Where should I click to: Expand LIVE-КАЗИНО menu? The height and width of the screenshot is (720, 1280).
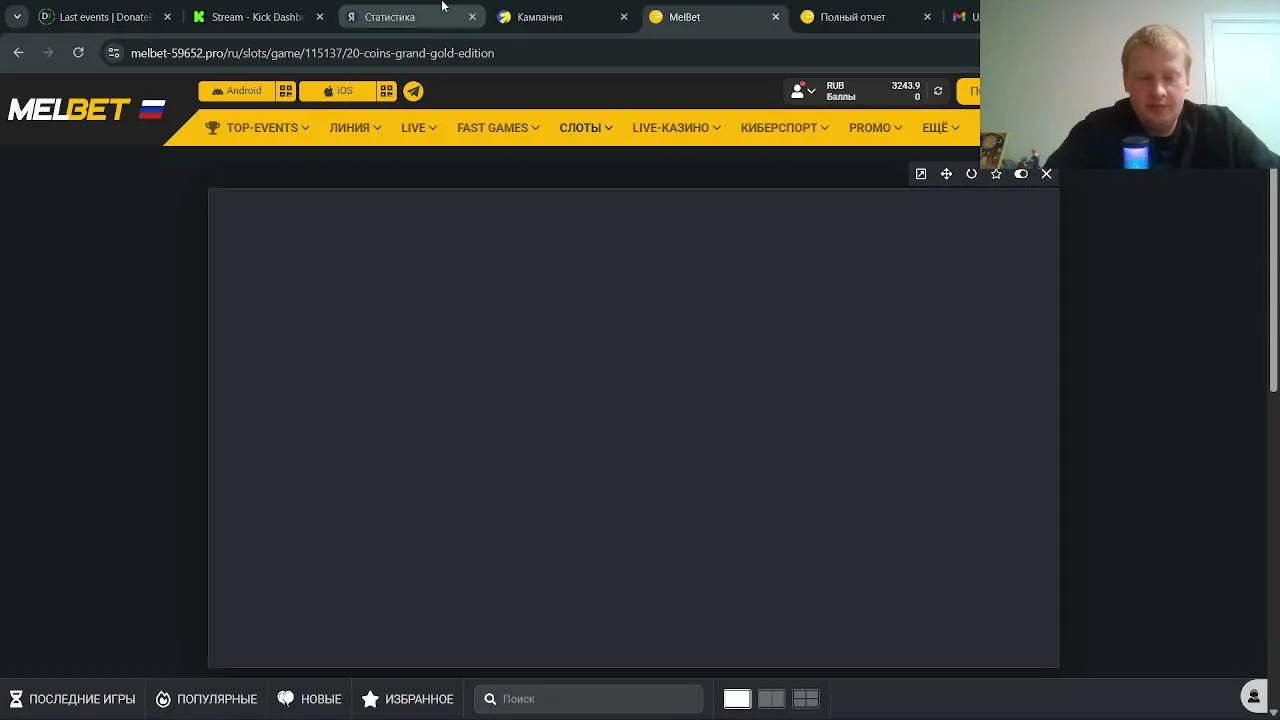coord(676,128)
